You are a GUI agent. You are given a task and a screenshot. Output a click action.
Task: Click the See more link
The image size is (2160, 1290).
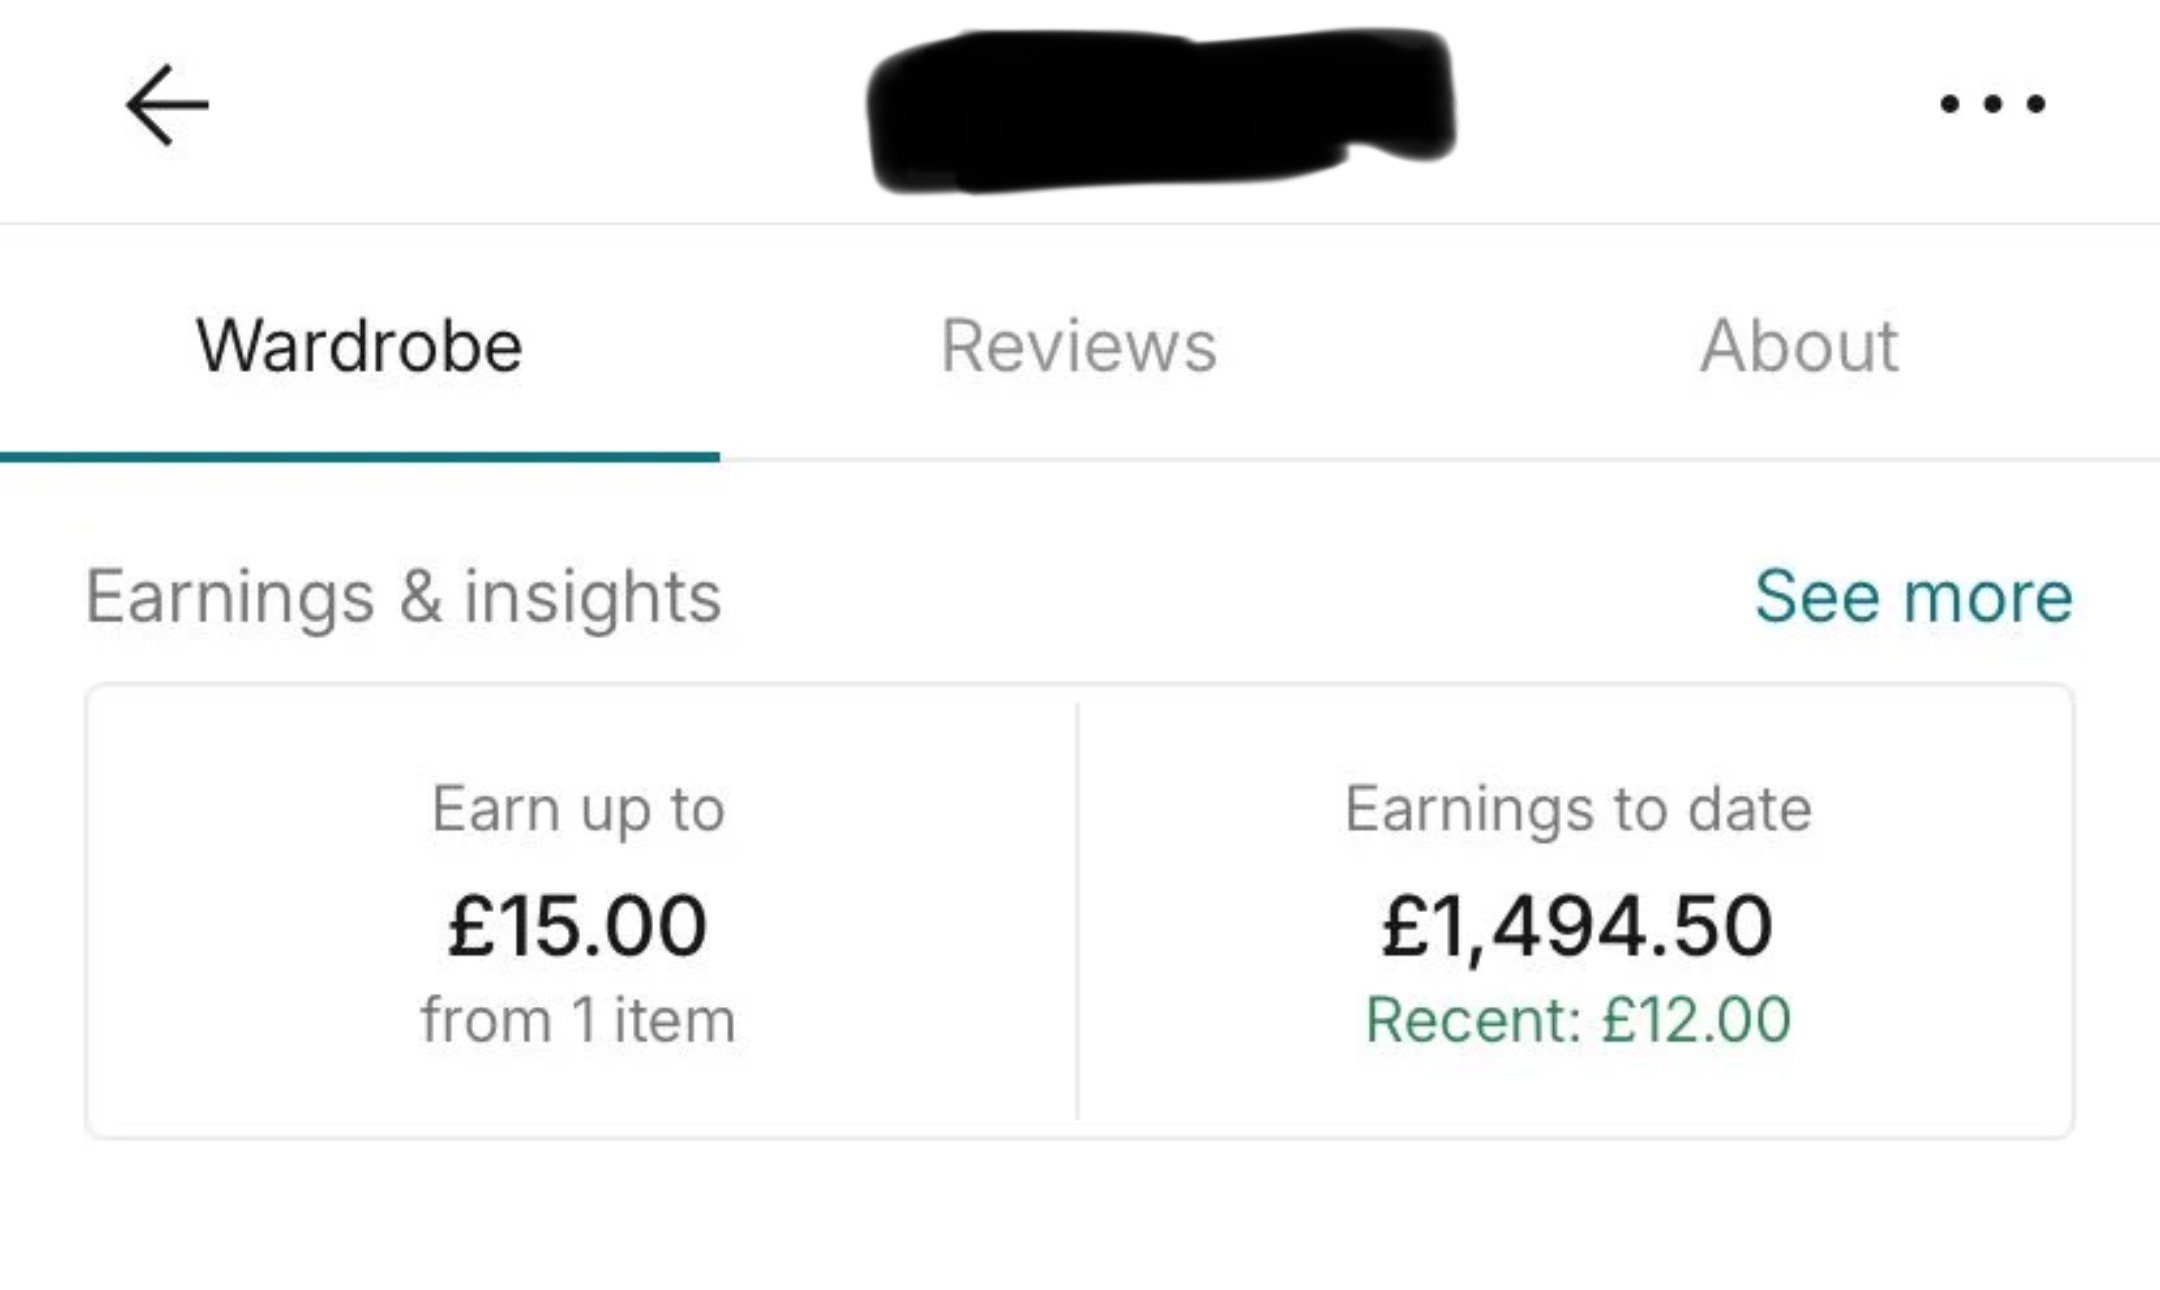(x=1913, y=596)
